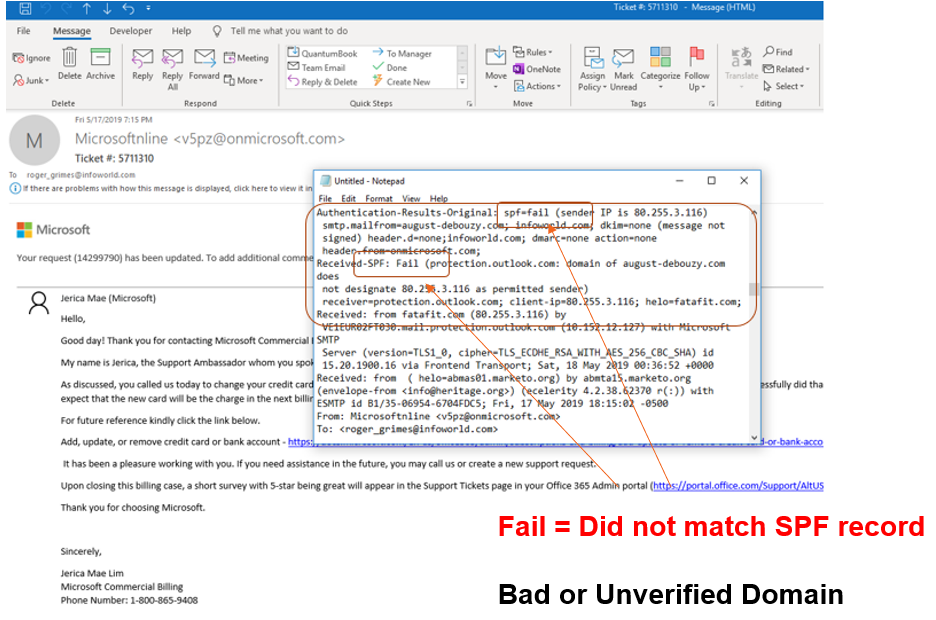Screen dimensions: 936x620
Task: Click the Ignore button
Action: coord(32,58)
